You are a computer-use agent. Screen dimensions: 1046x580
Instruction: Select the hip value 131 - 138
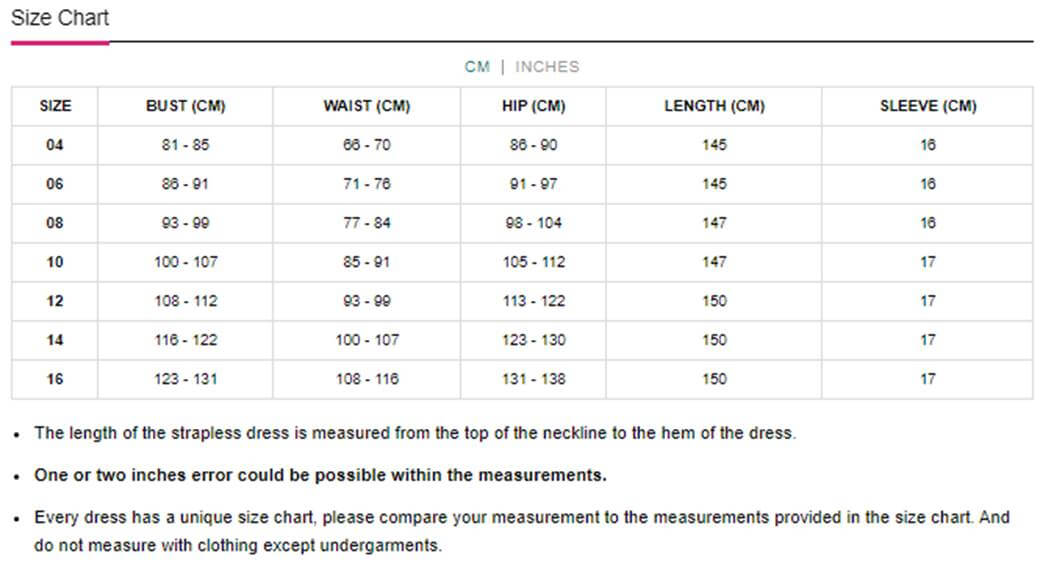tap(533, 379)
